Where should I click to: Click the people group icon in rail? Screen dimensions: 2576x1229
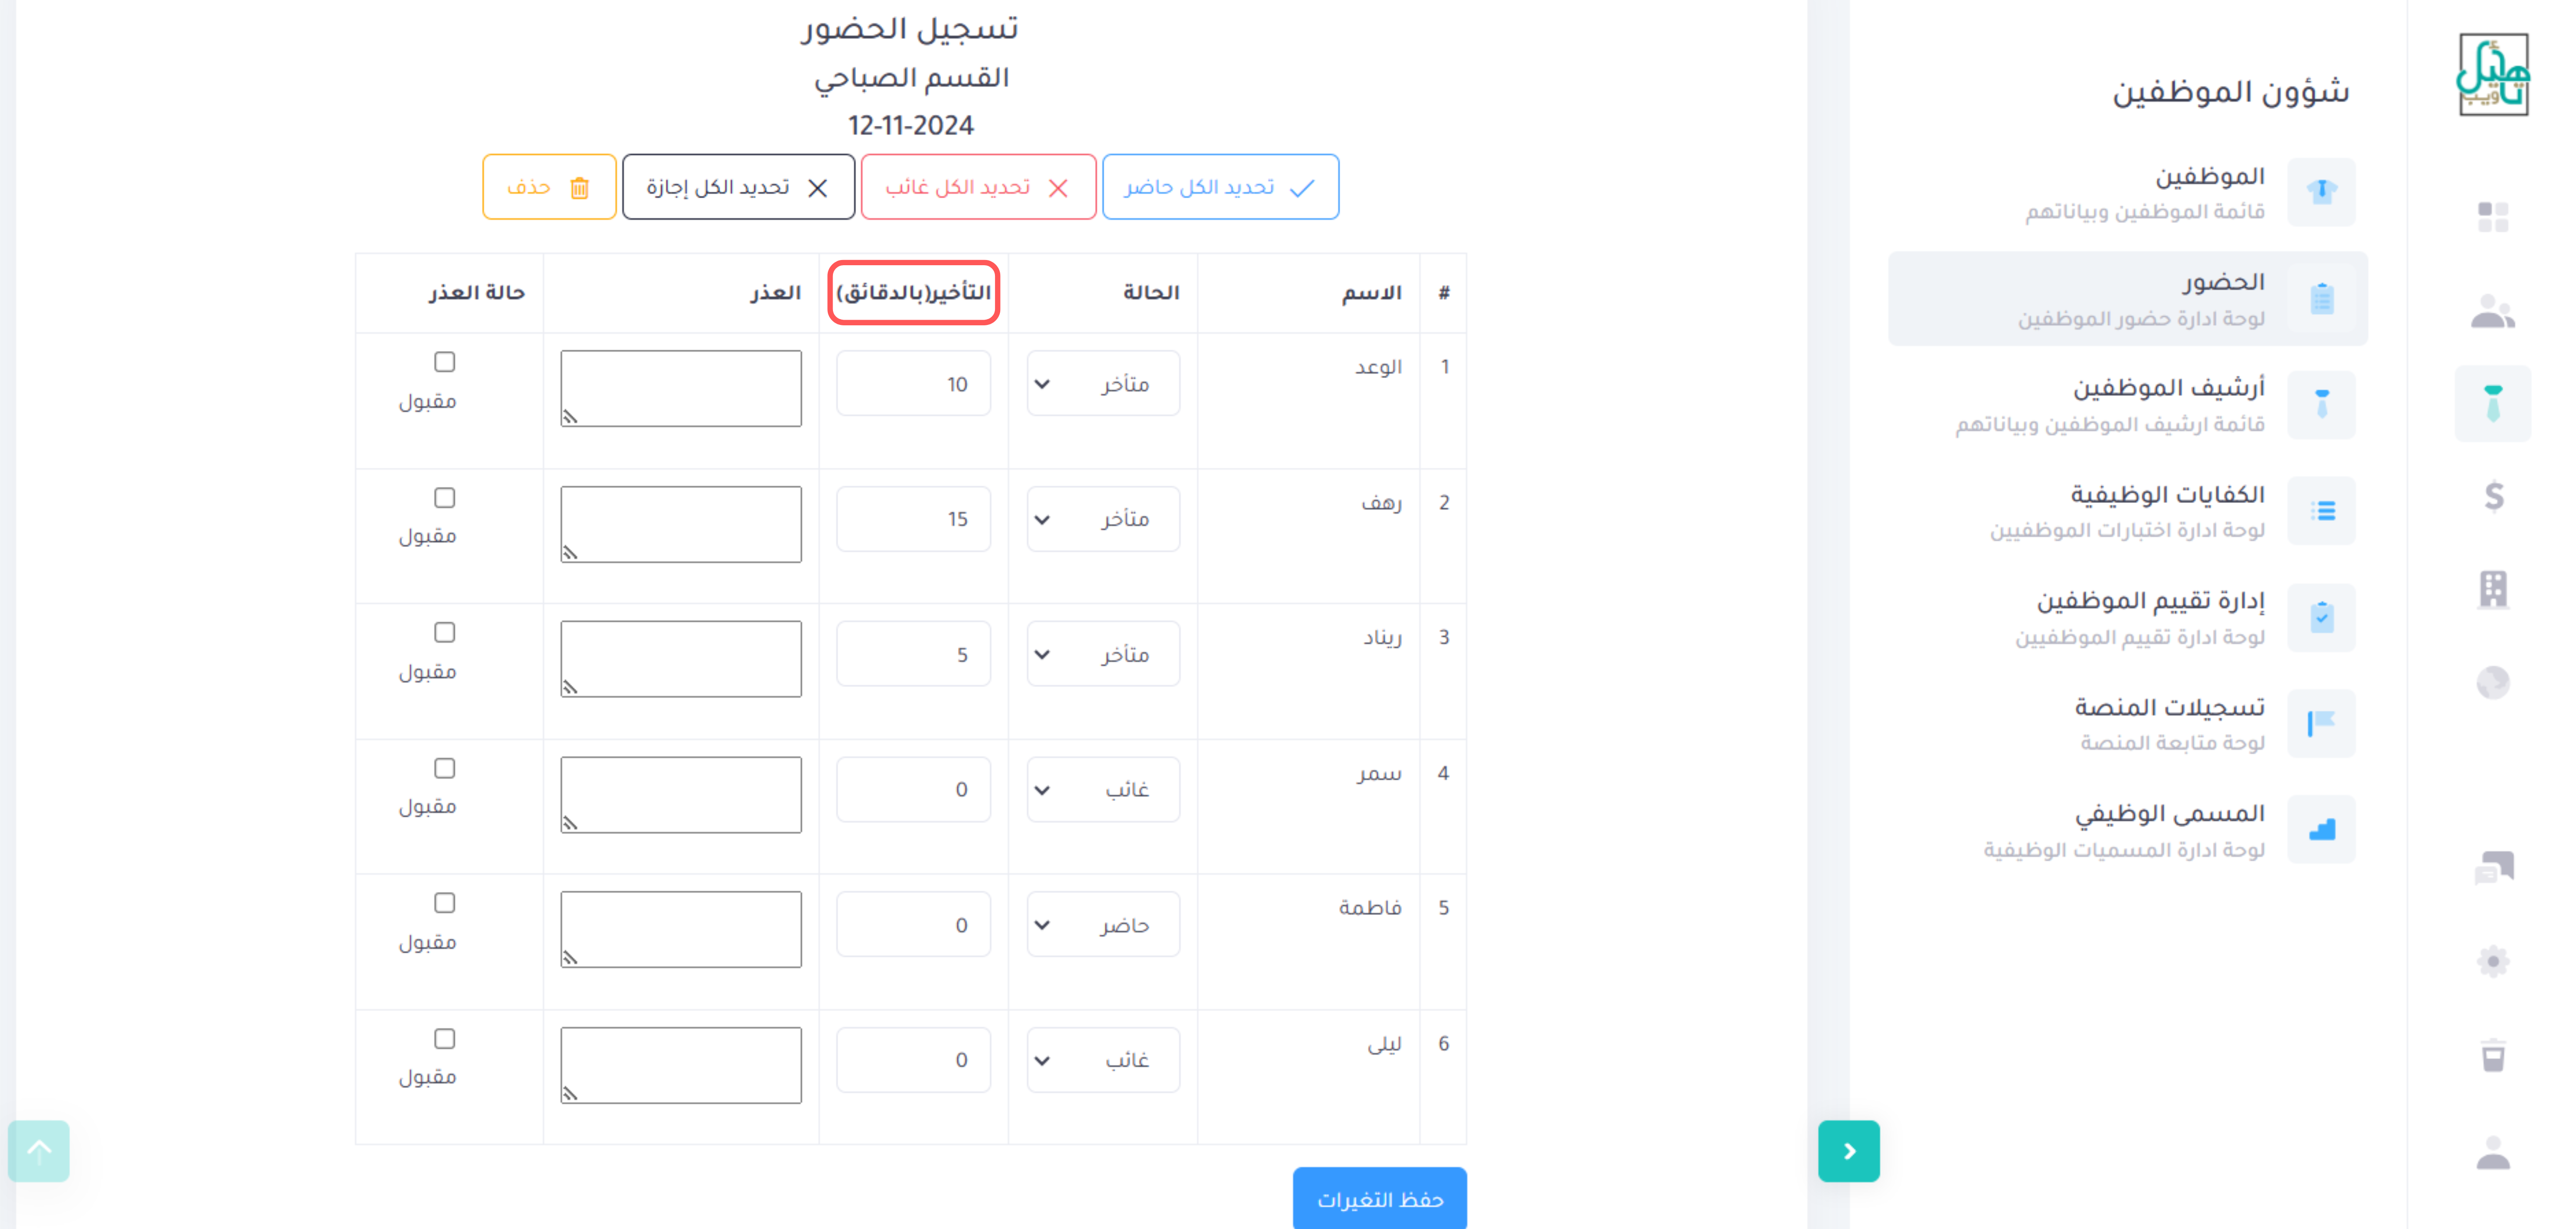click(2493, 311)
